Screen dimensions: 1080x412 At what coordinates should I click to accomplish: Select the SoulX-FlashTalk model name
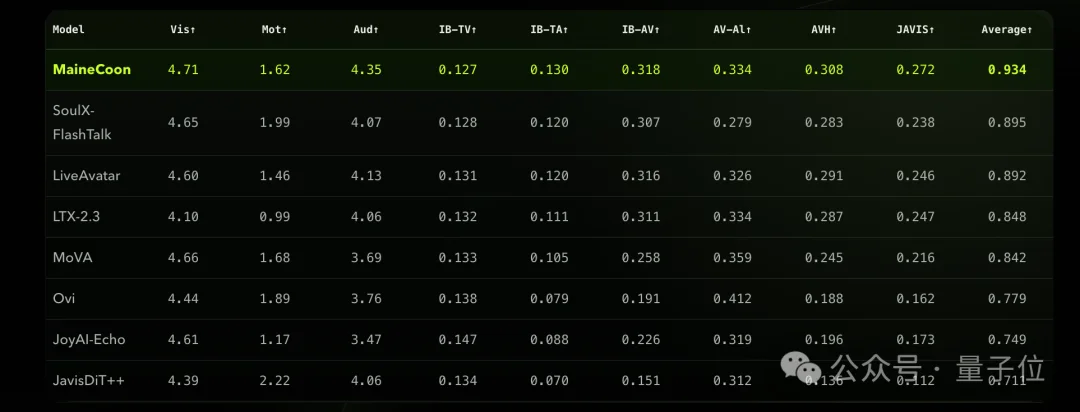coord(82,122)
